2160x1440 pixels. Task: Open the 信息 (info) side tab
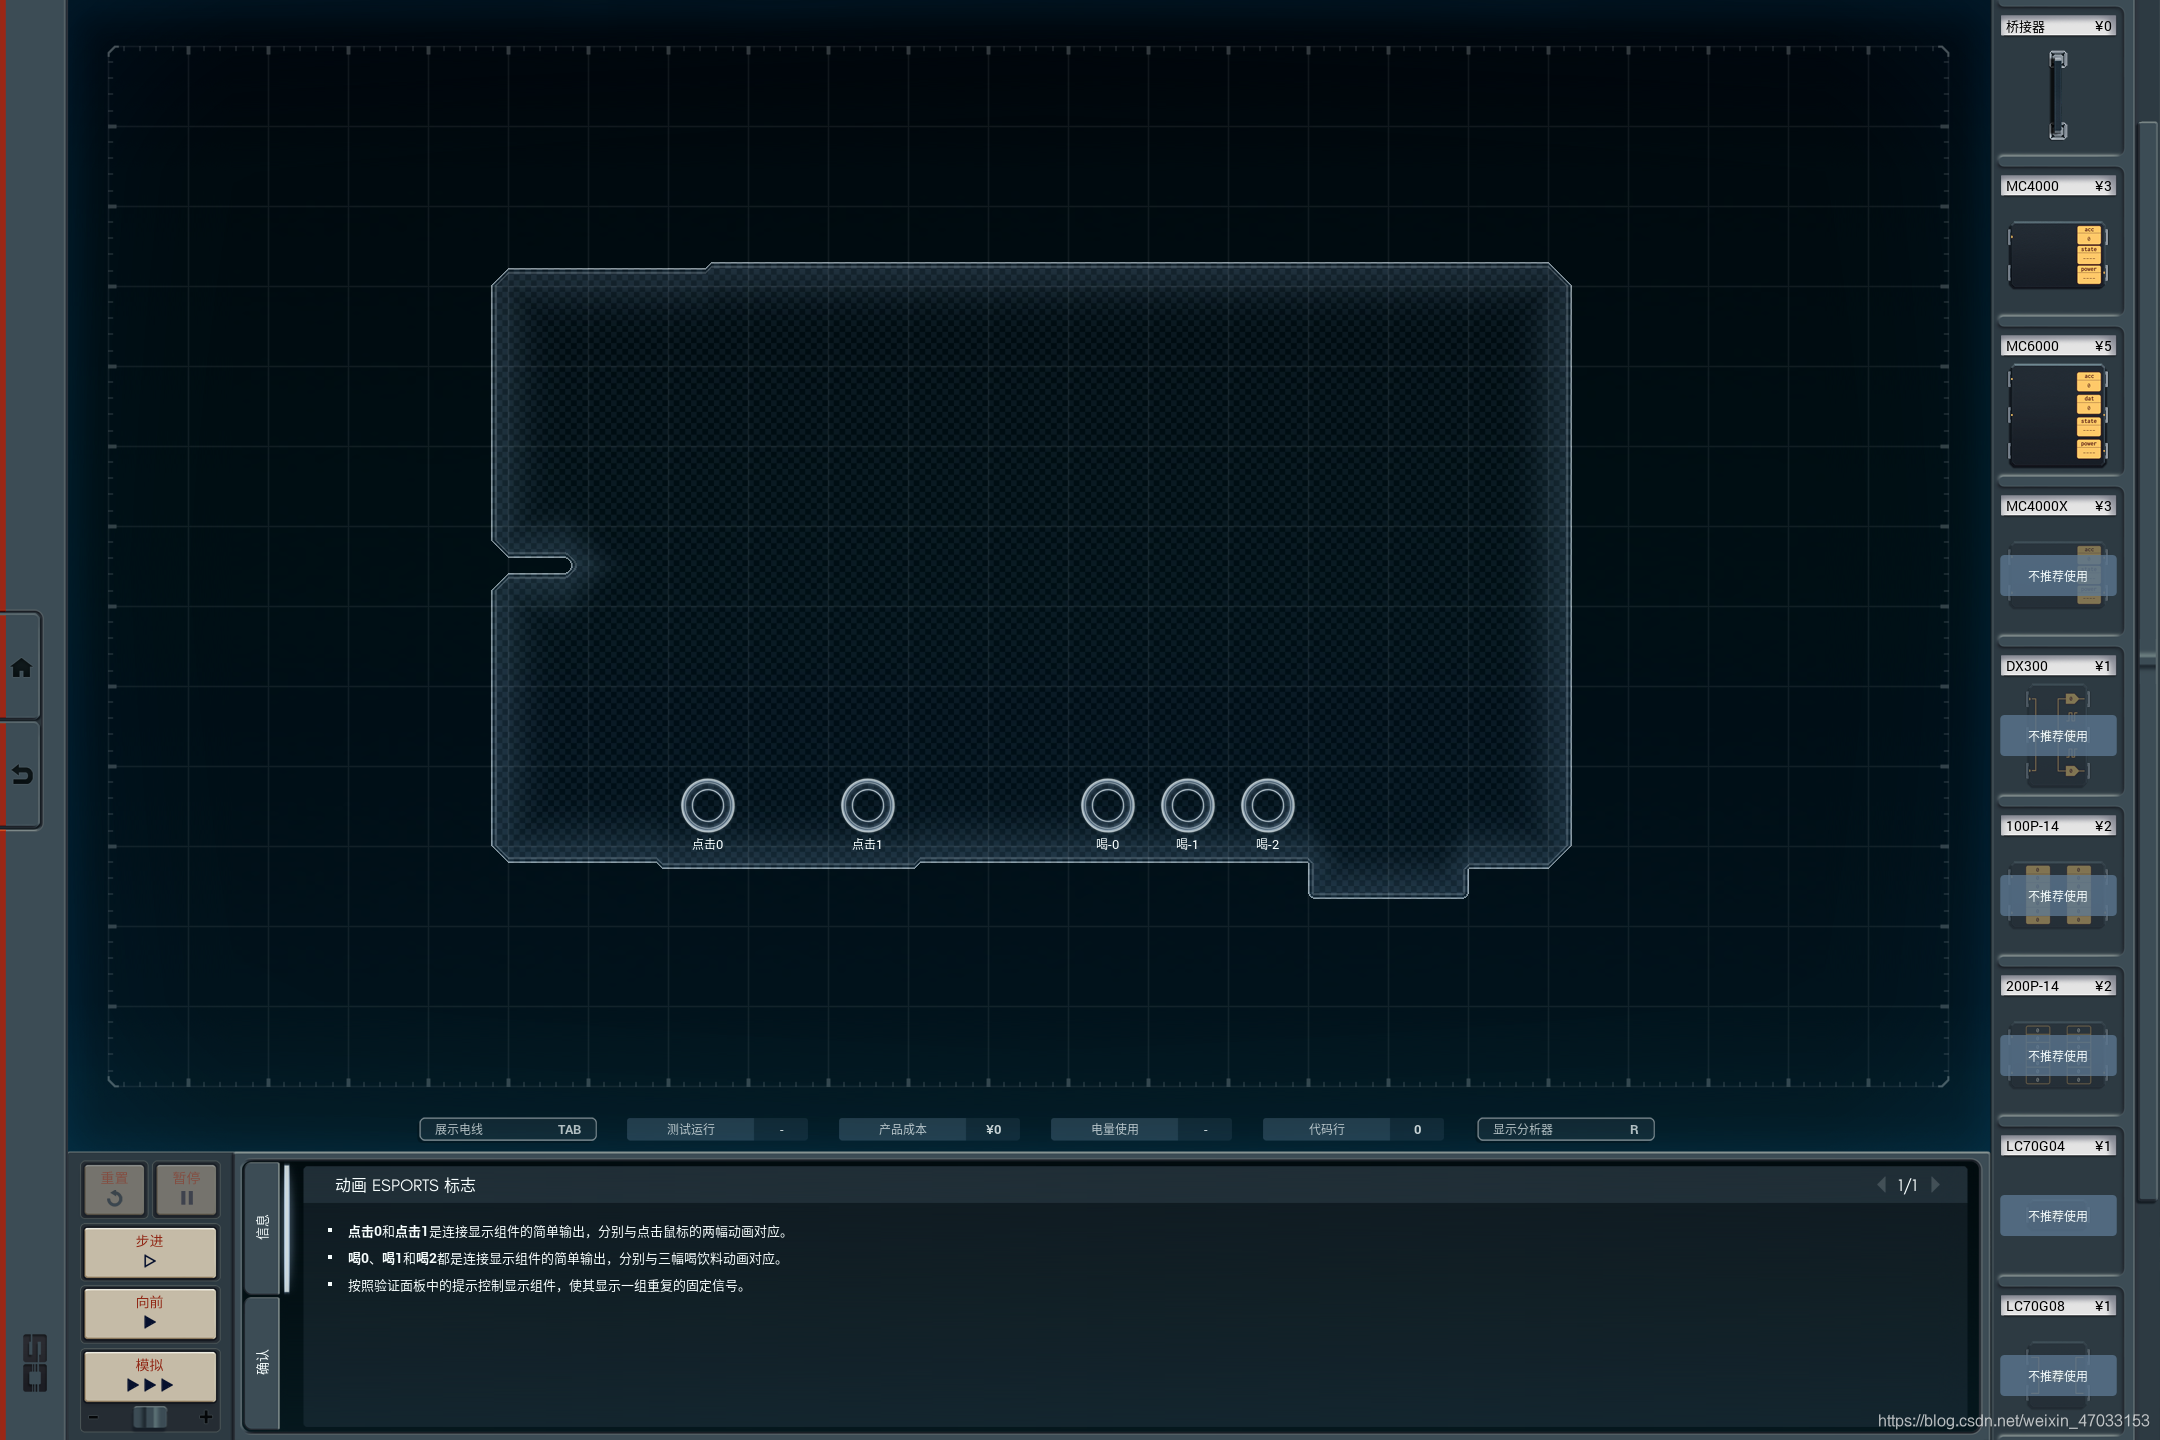coord(263,1227)
